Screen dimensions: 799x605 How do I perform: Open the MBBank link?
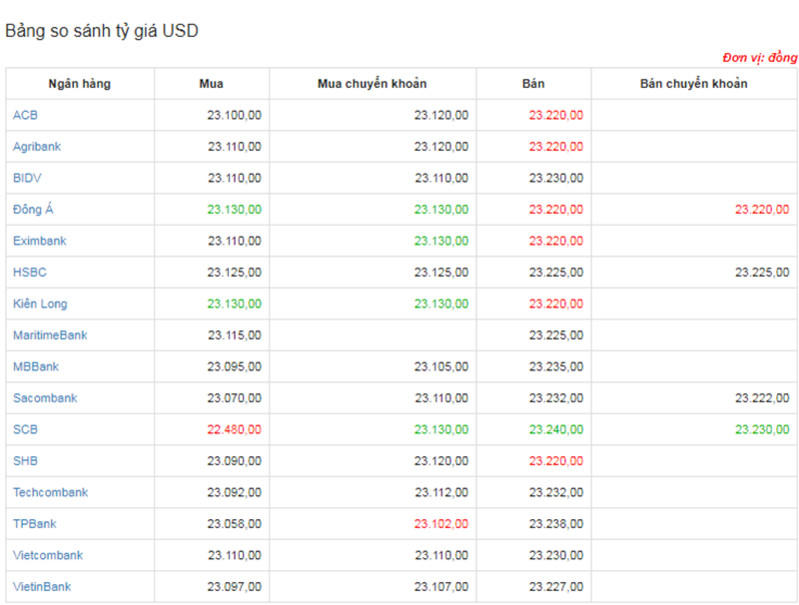pyautogui.click(x=36, y=367)
